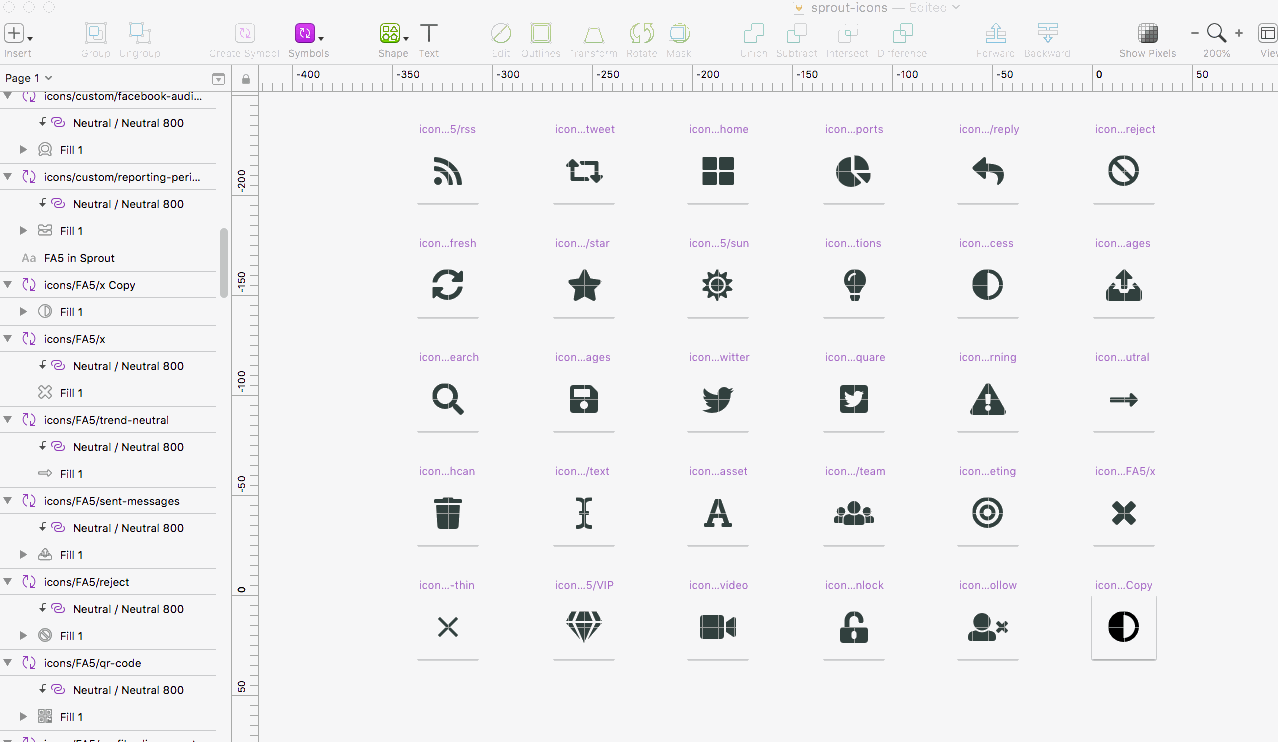Select the reject circle-slash icon
This screenshot has height=742, width=1278.
coord(1124,171)
